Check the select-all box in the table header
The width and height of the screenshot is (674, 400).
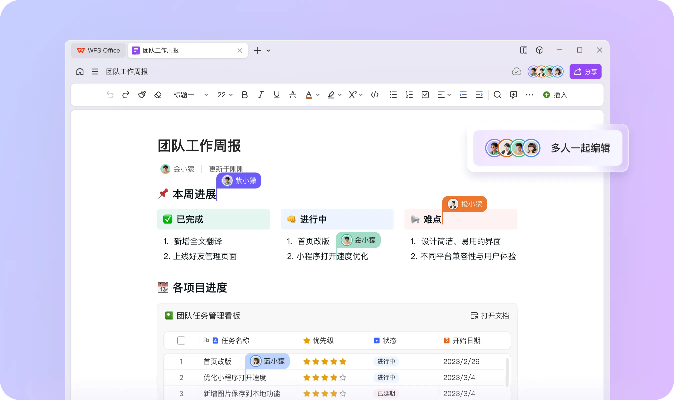[x=181, y=340]
